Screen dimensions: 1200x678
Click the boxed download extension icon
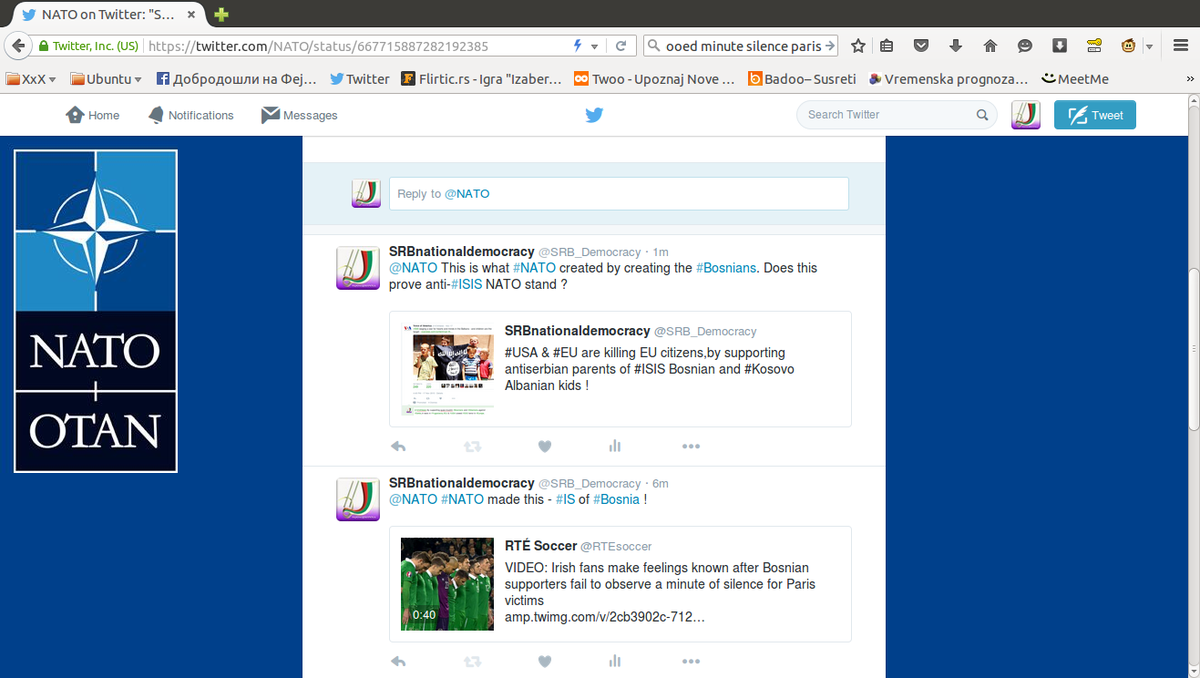pos(1060,46)
